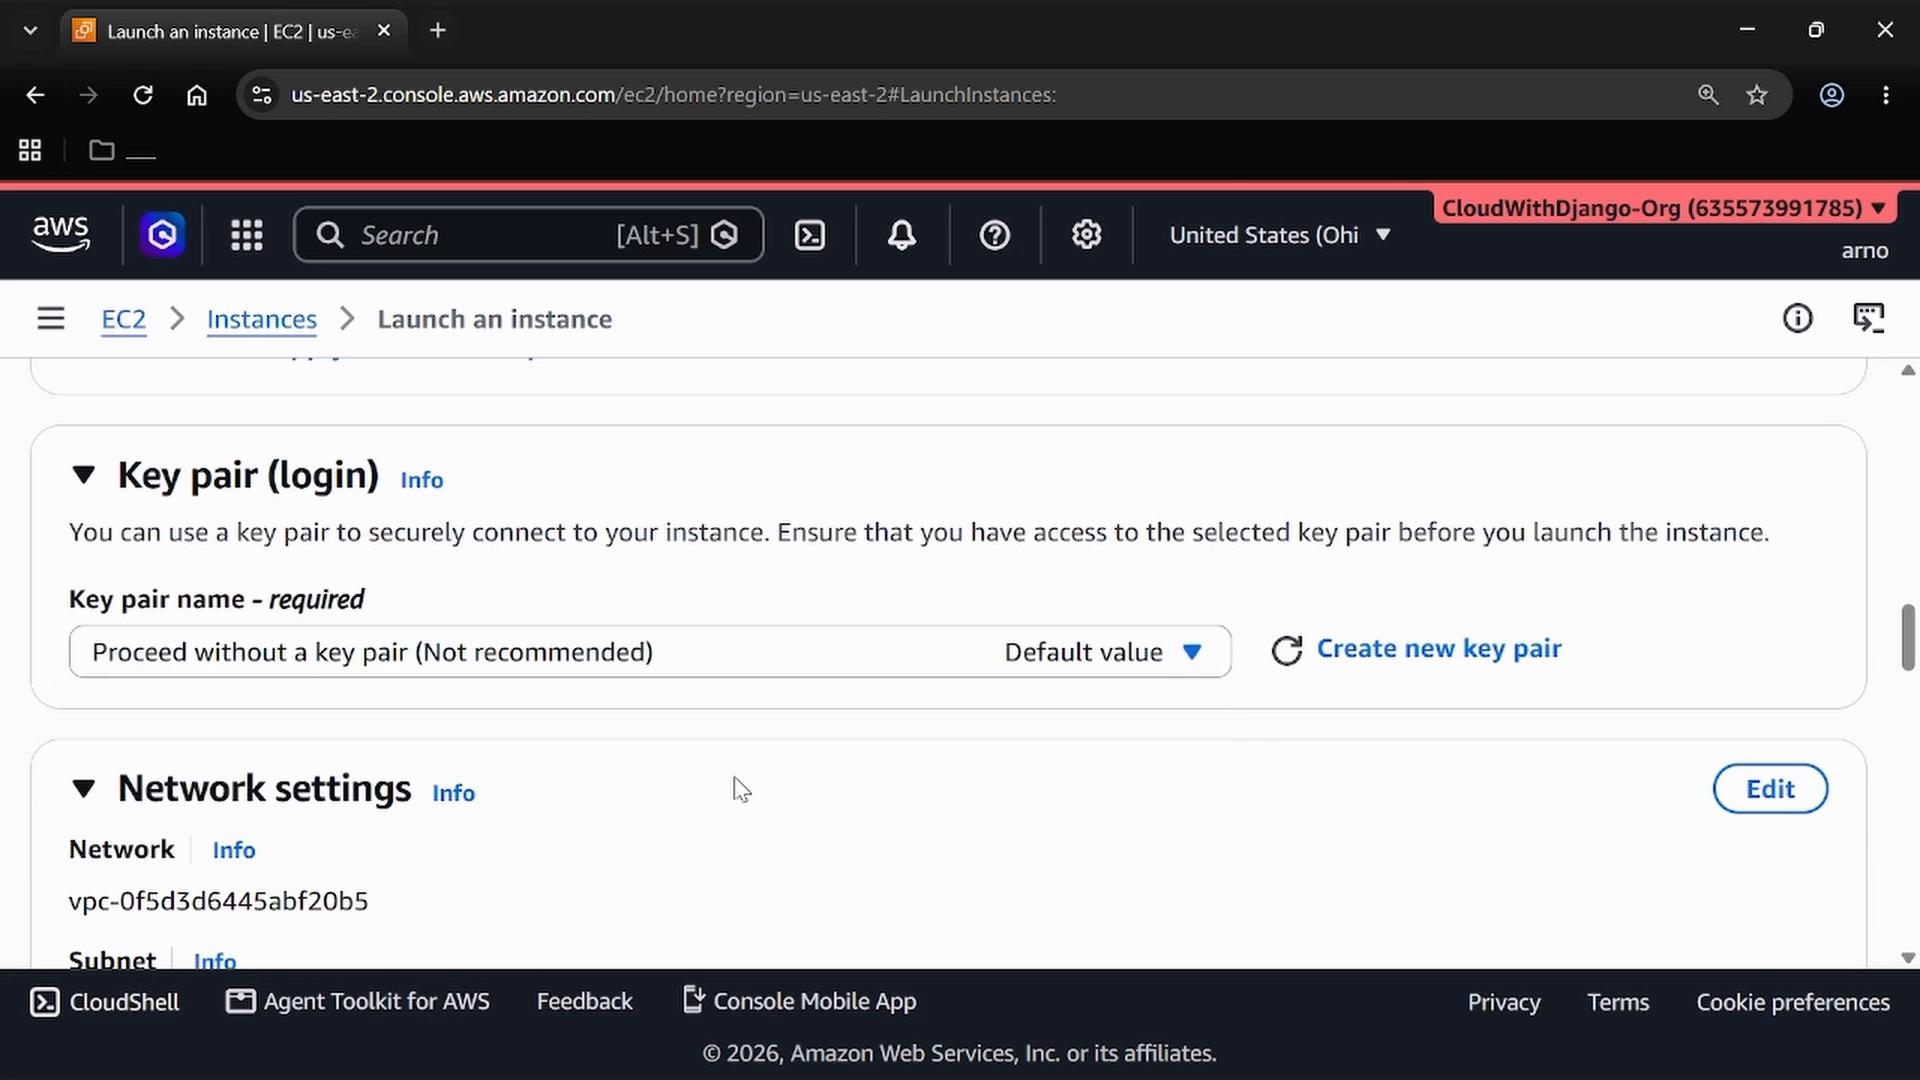The height and width of the screenshot is (1080, 1920).
Task: Go to the EC2 breadcrumb
Action: tap(124, 319)
